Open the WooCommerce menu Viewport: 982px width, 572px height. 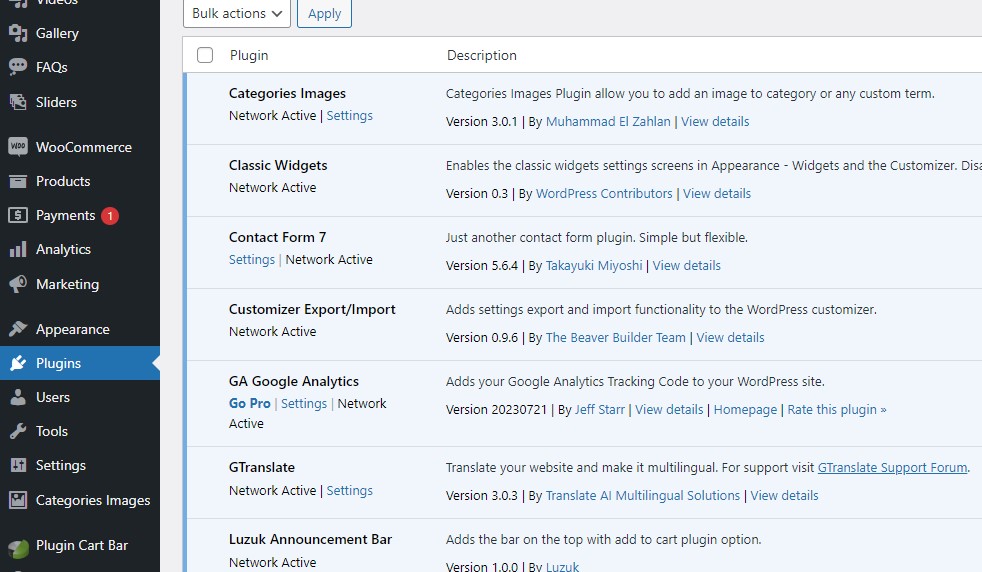click(84, 147)
